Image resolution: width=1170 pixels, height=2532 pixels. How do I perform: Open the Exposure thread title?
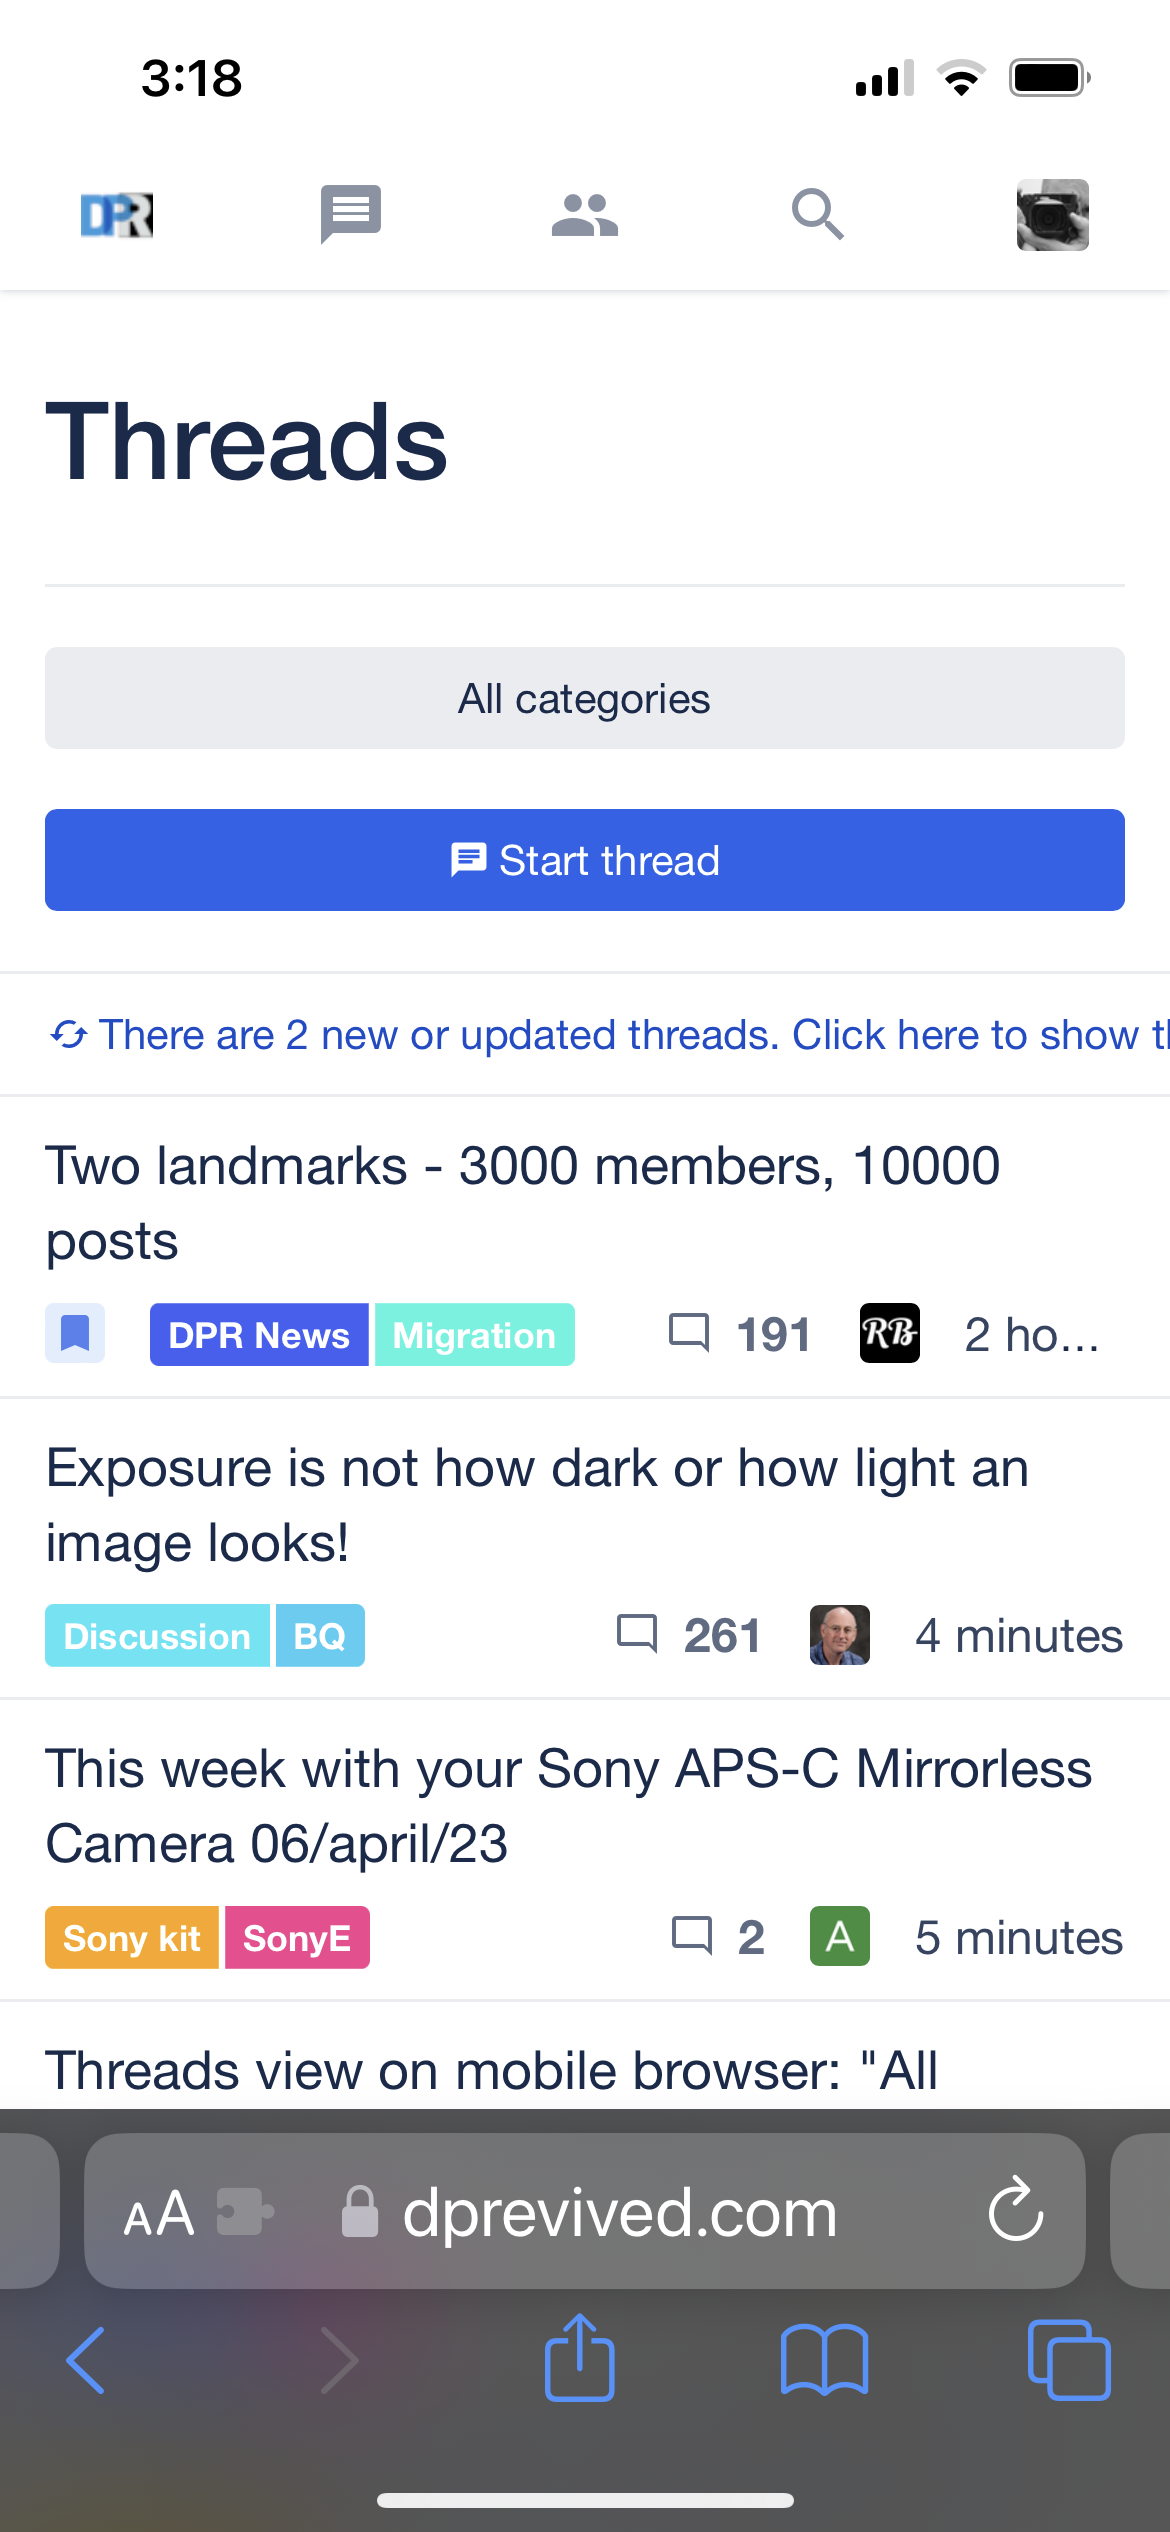(x=538, y=1505)
